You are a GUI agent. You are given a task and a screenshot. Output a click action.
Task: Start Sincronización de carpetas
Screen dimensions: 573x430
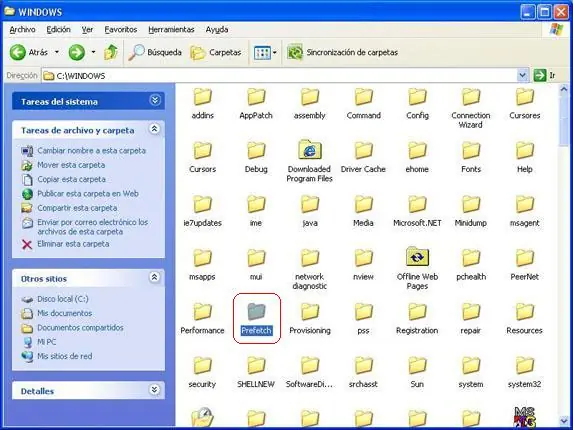pos(342,53)
